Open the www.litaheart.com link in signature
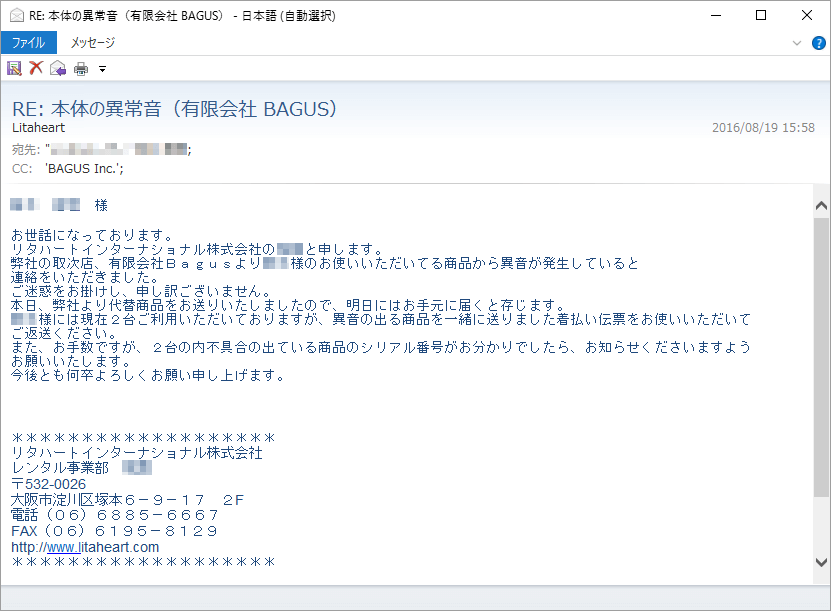The image size is (831, 611). pos(85,547)
